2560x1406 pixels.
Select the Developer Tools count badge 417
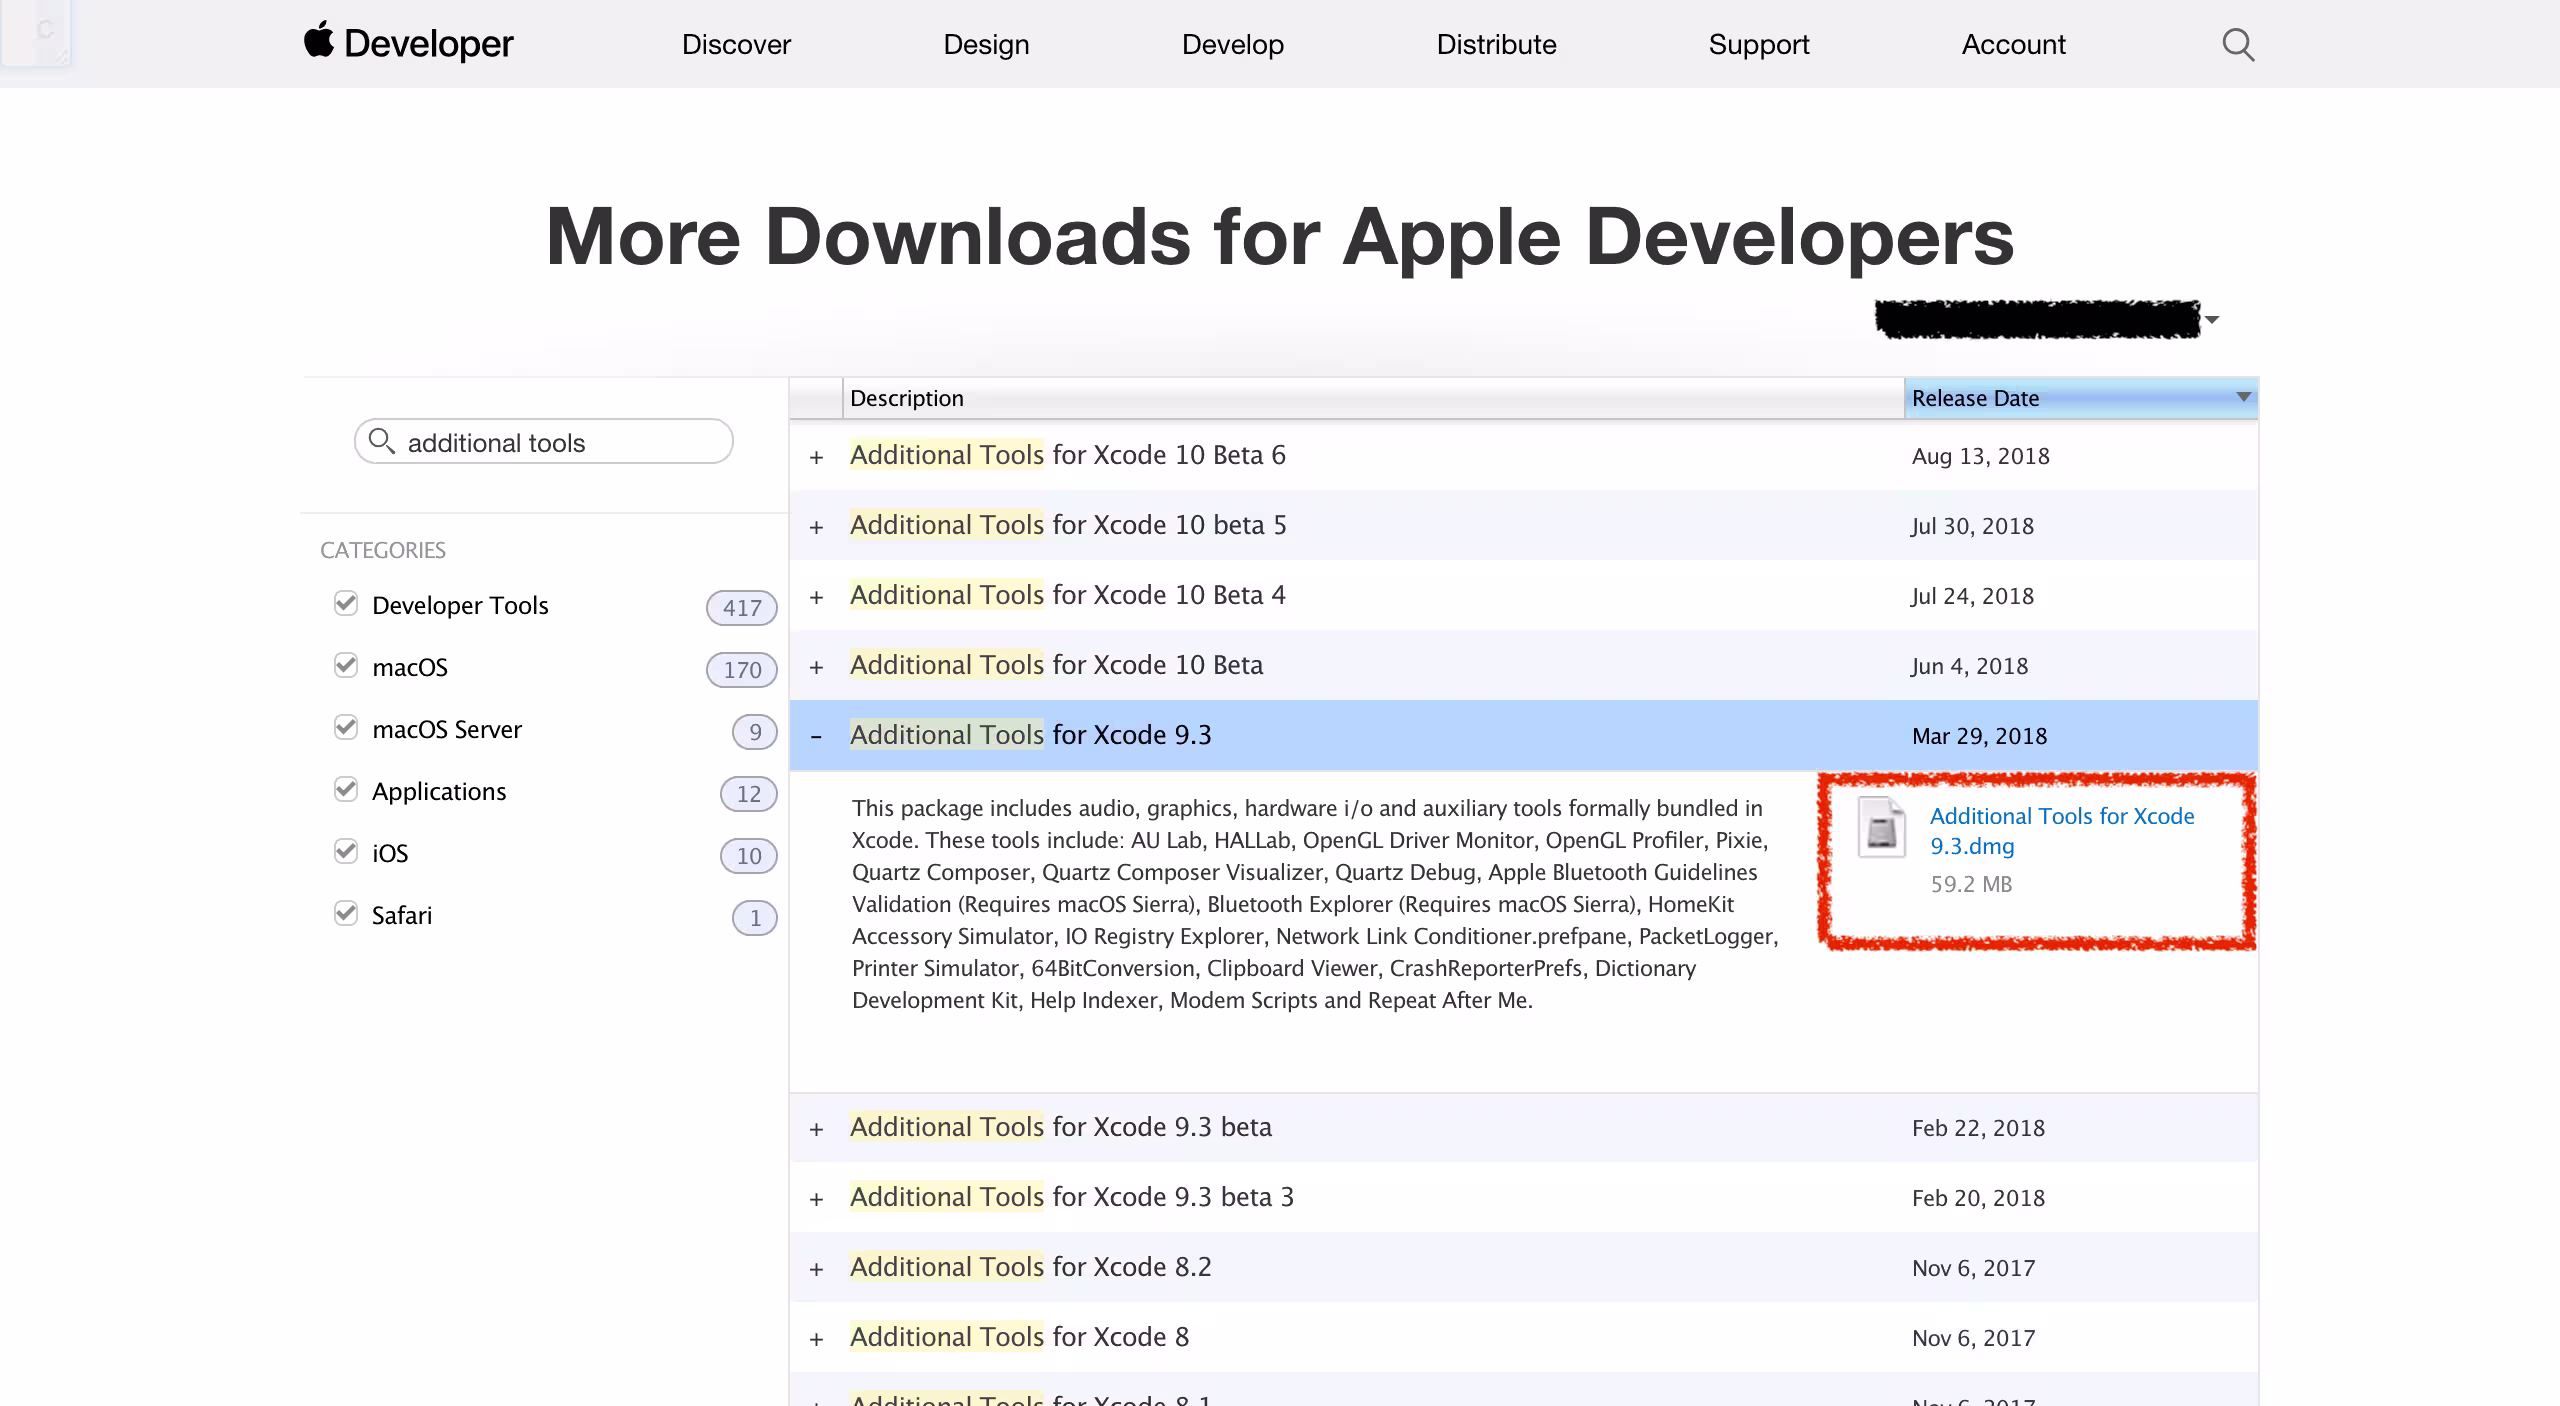pyautogui.click(x=742, y=607)
